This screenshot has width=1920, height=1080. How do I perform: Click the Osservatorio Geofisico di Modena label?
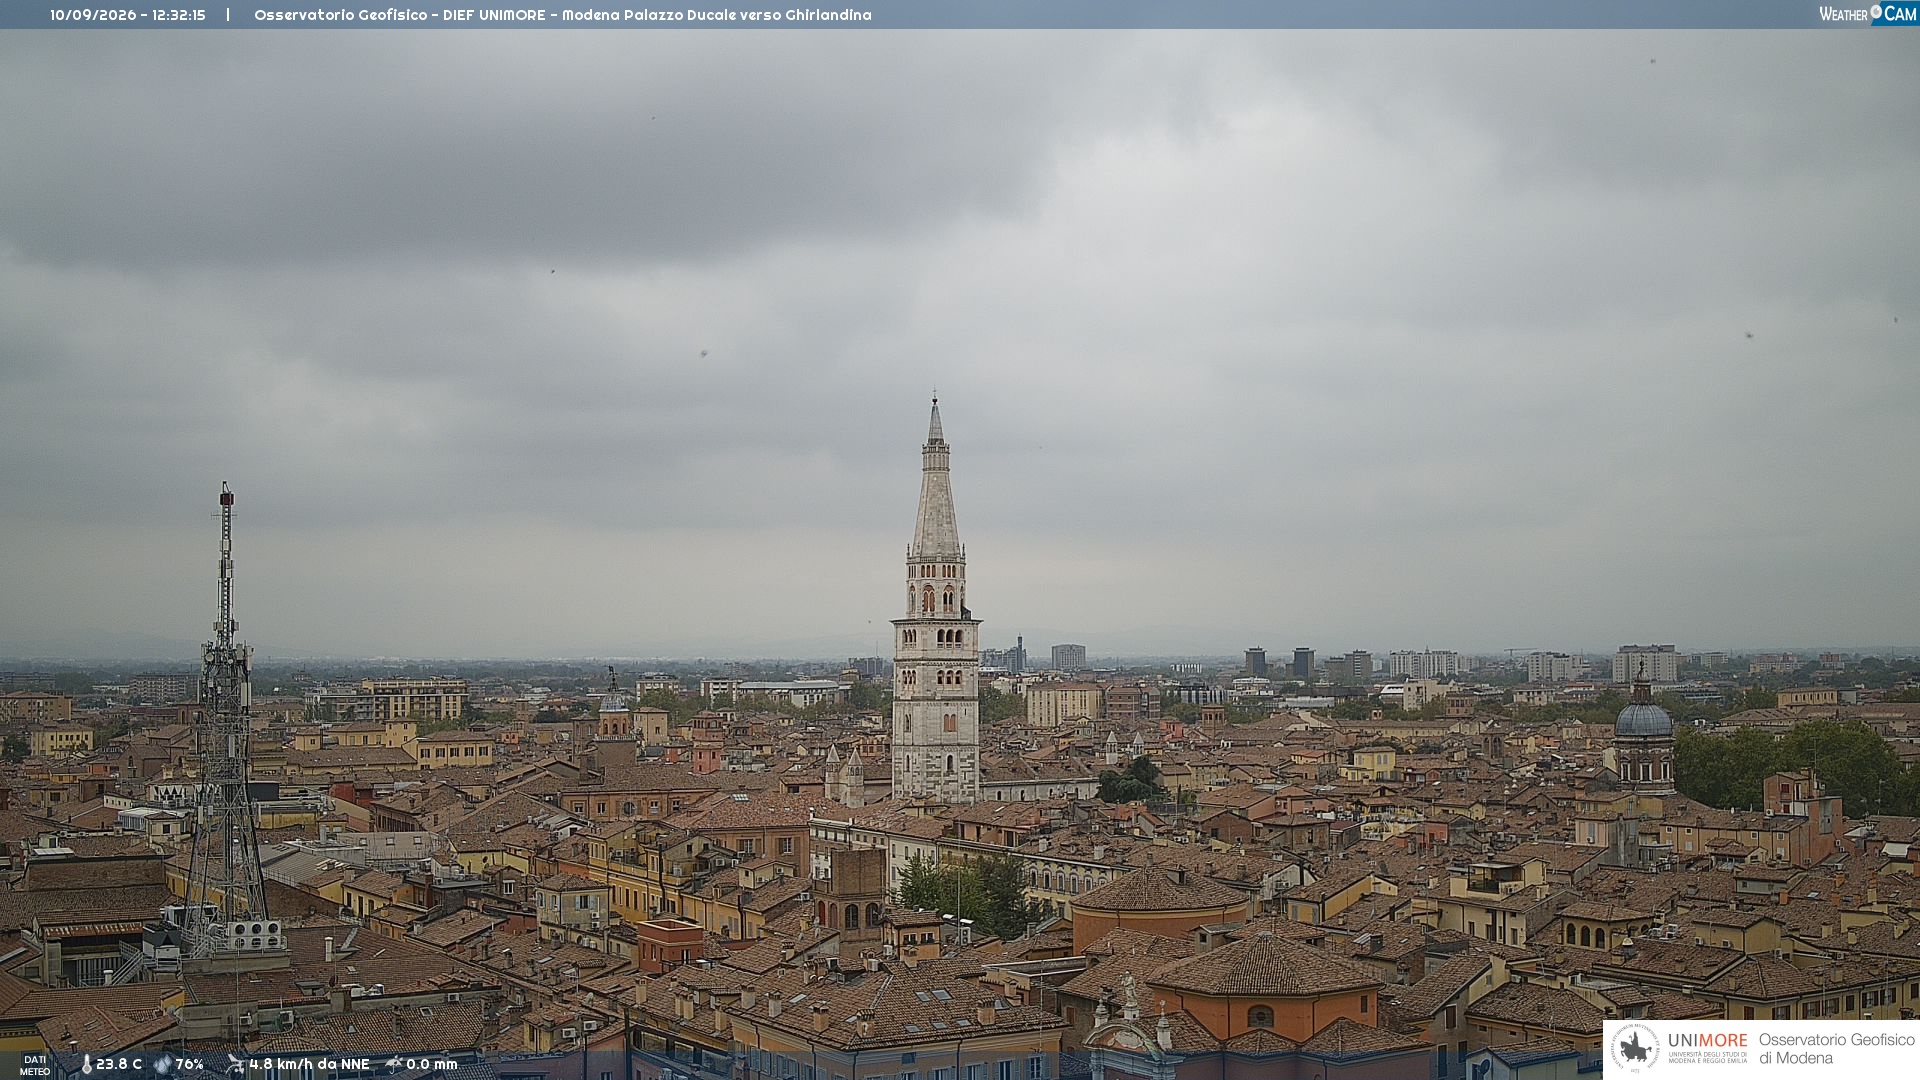click(1836, 1049)
